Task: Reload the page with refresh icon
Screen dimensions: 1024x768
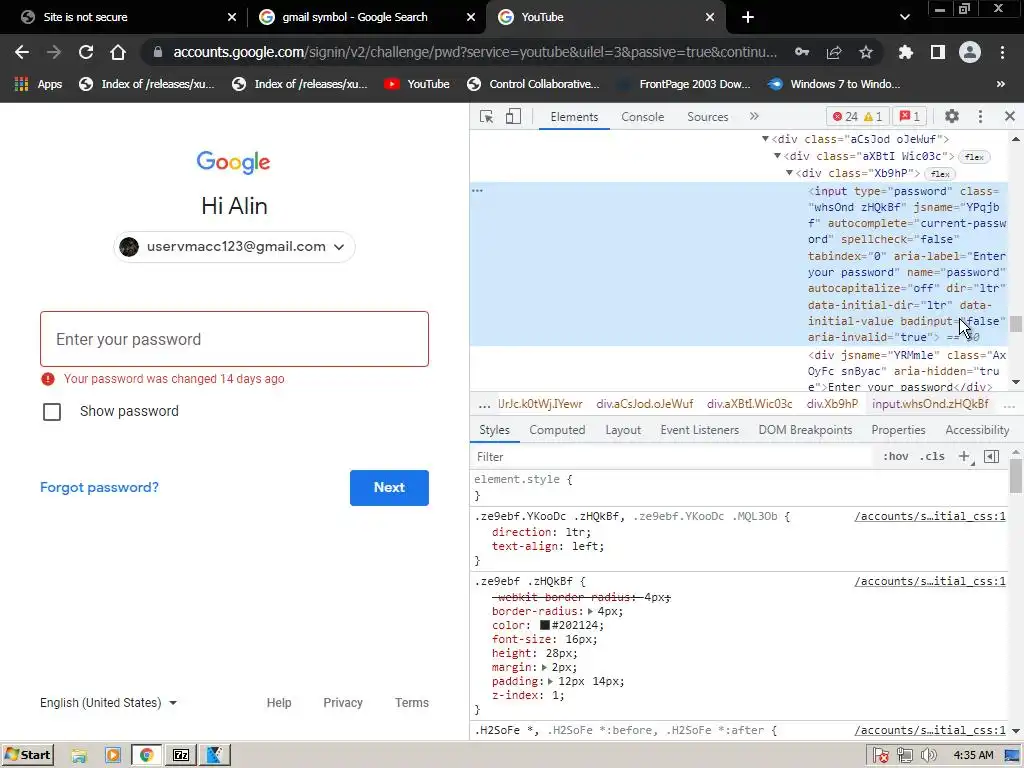Action: pyautogui.click(x=86, y=52)
